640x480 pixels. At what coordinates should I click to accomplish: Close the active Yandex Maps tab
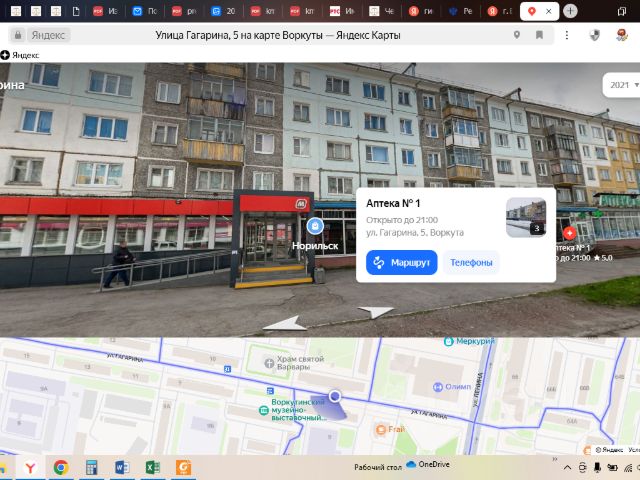pyautogui.click(x=549, y=11)
